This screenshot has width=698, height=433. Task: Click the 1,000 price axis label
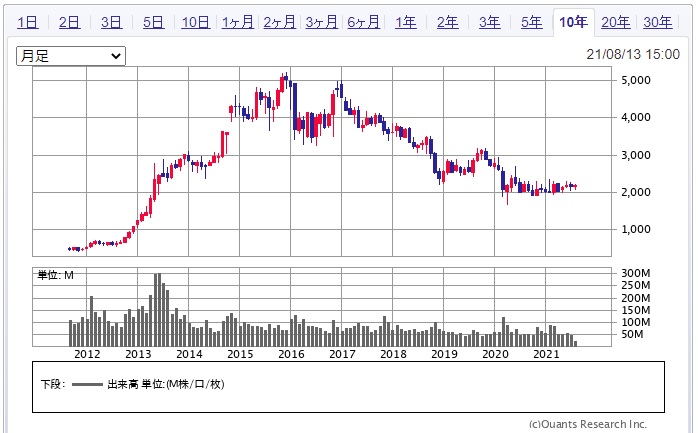pos(636,229)
